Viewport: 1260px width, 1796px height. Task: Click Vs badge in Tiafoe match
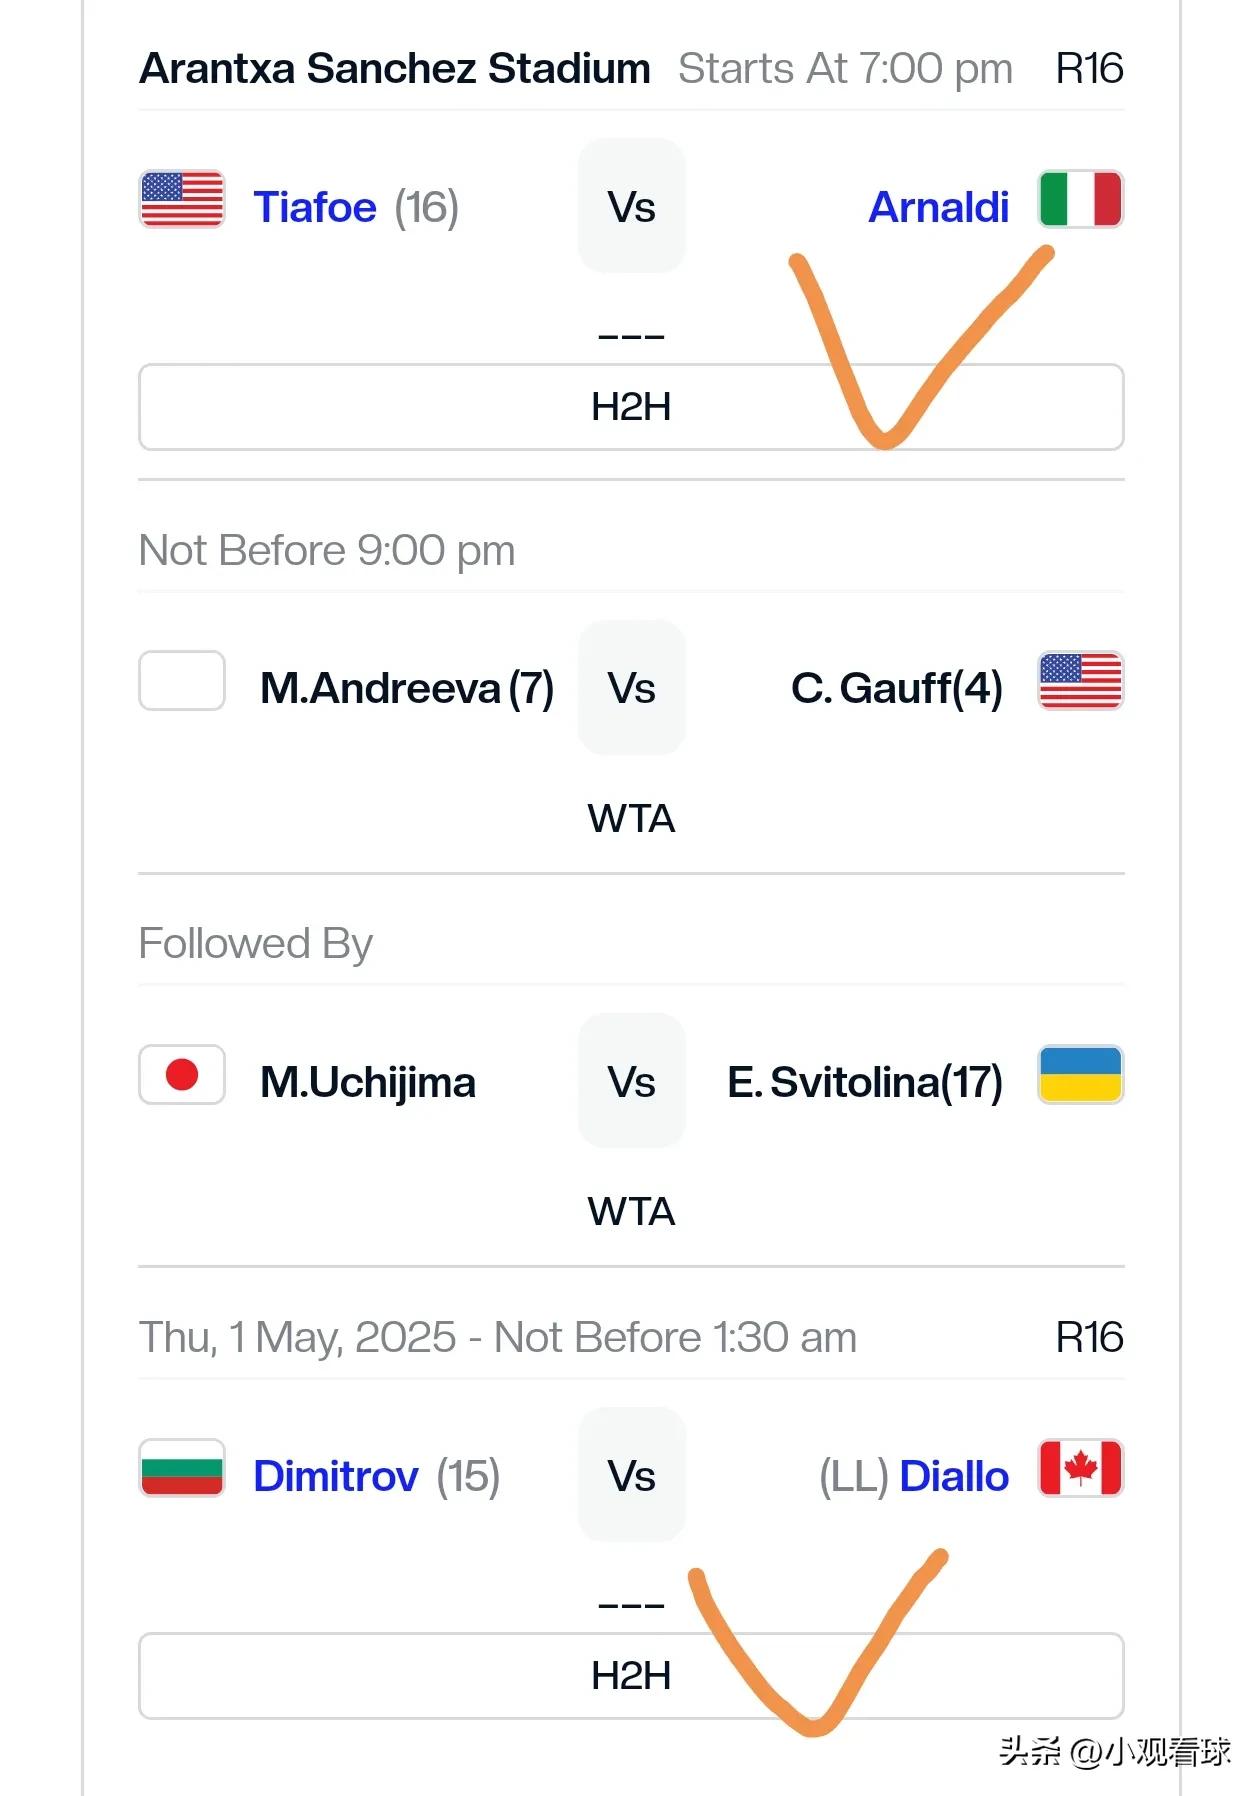[632, 206]
